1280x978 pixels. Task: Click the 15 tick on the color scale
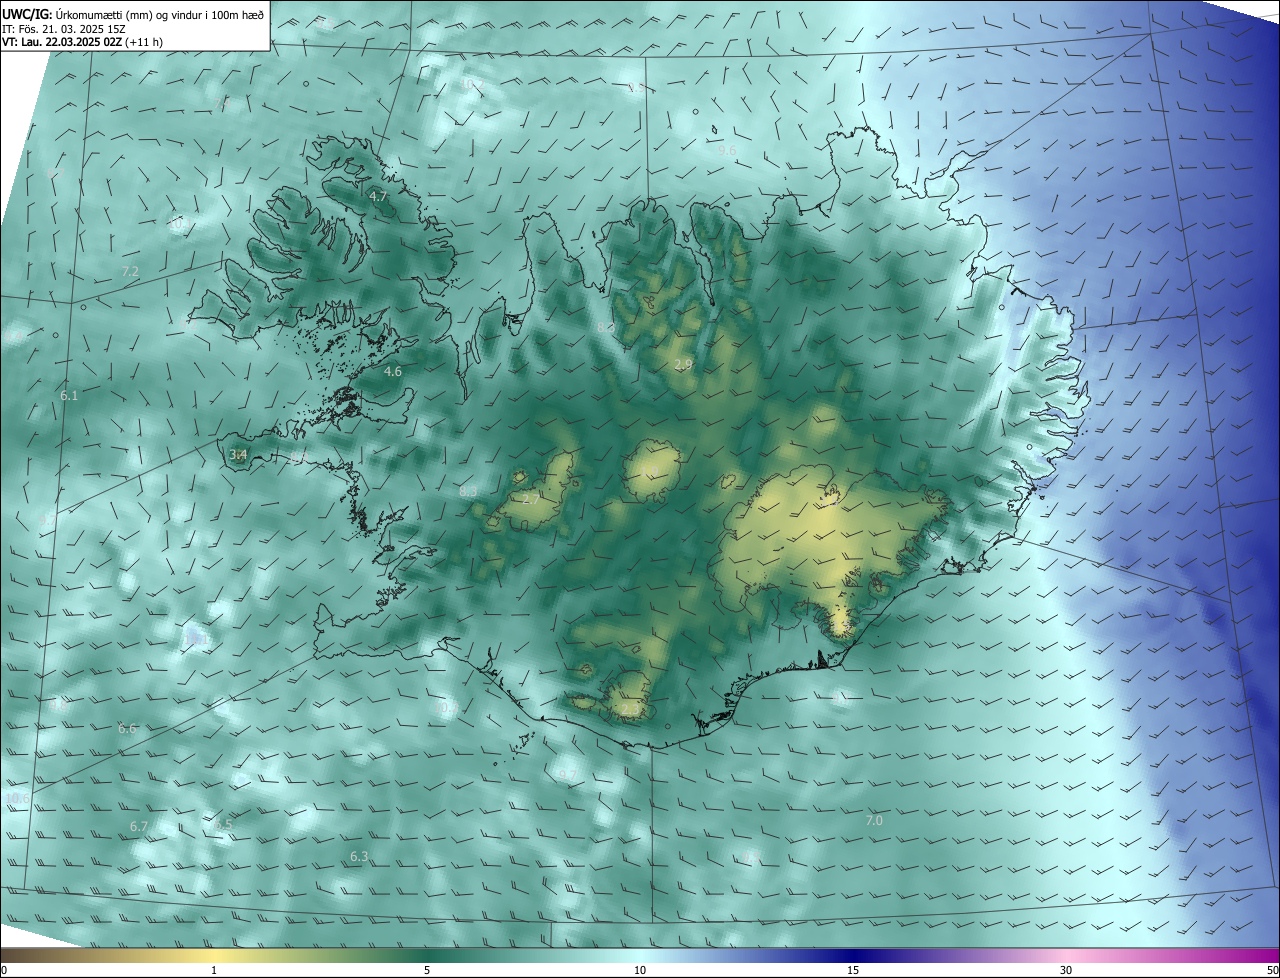pyautogui.click(x=853, y=970)
